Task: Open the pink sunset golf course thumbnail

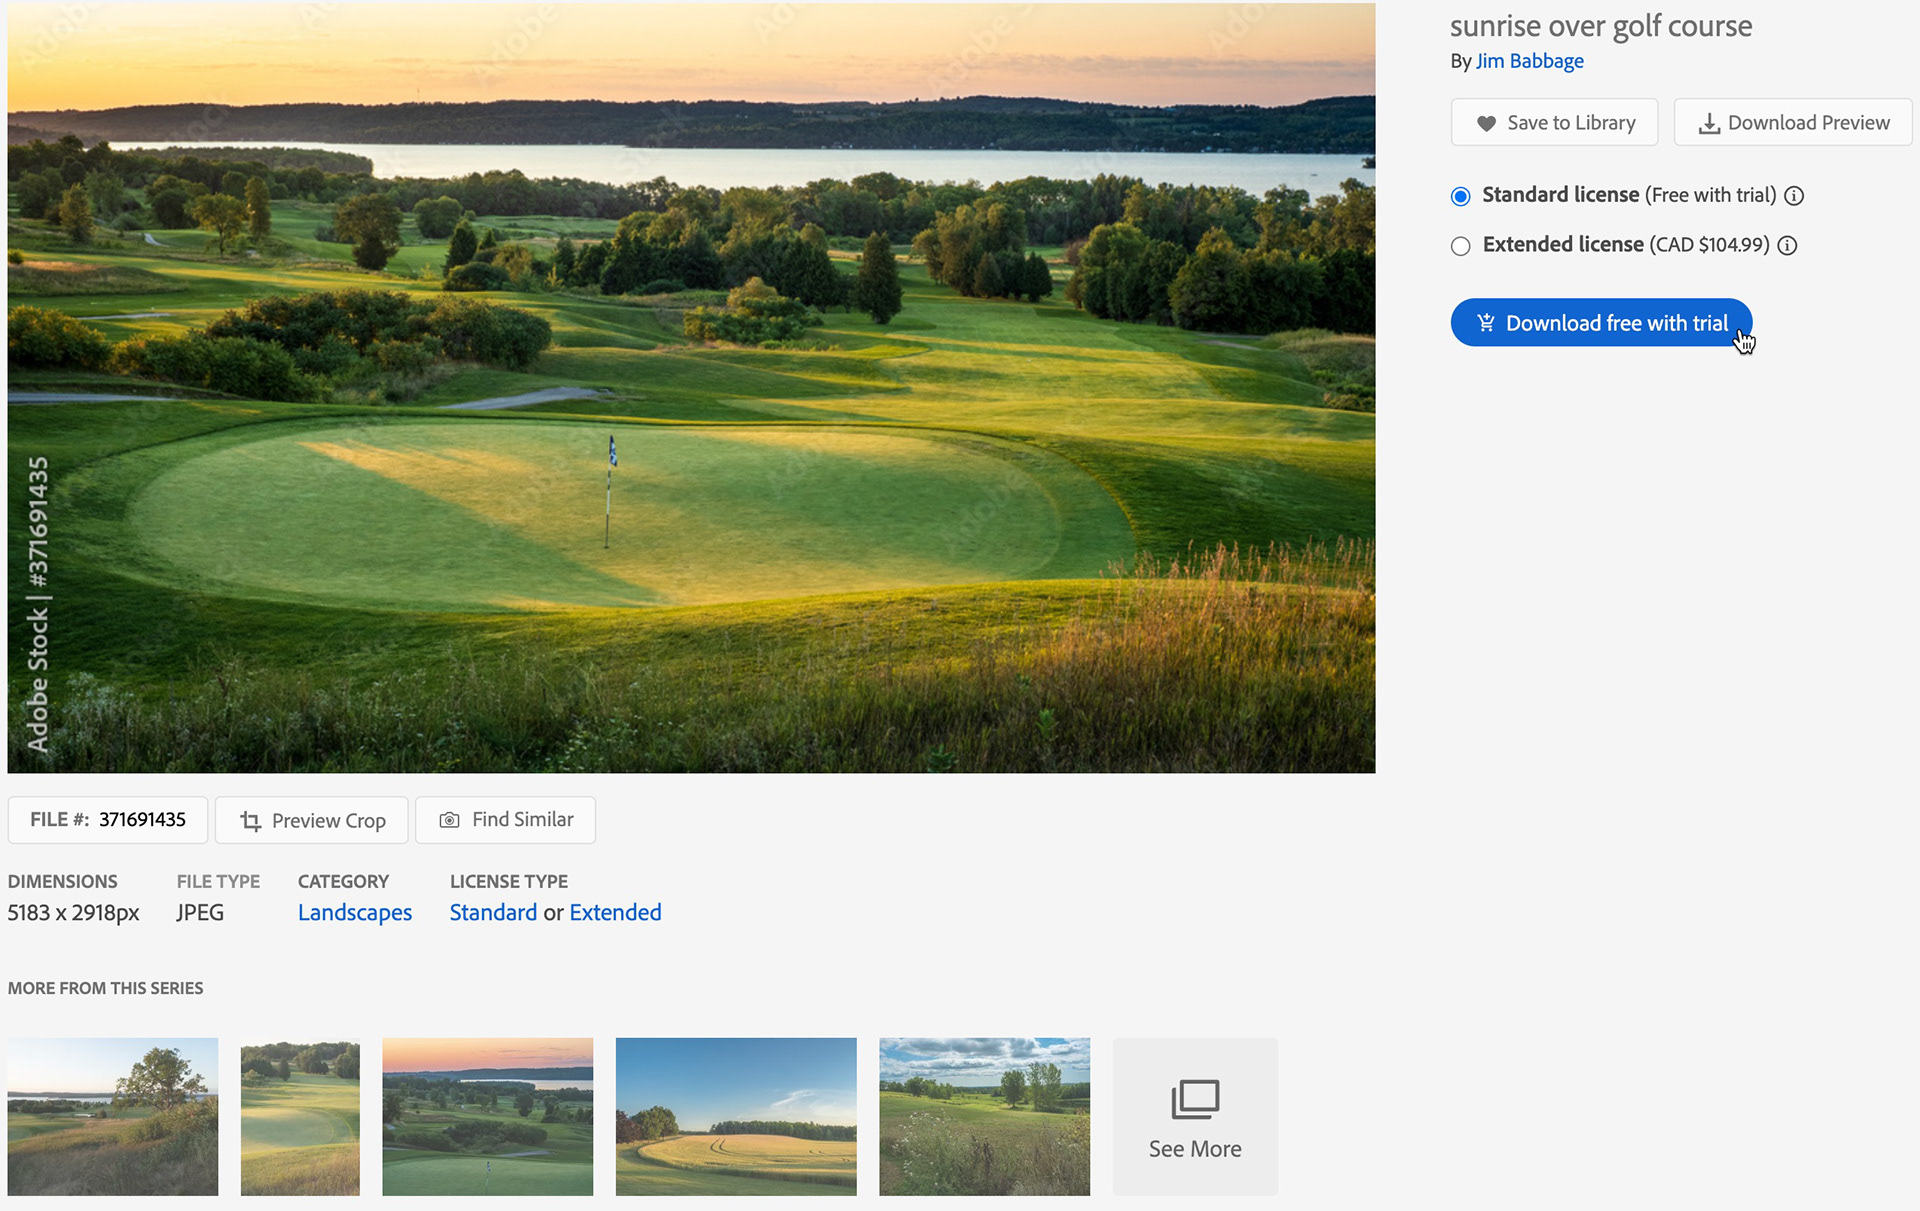Action: coord(487,1116)
